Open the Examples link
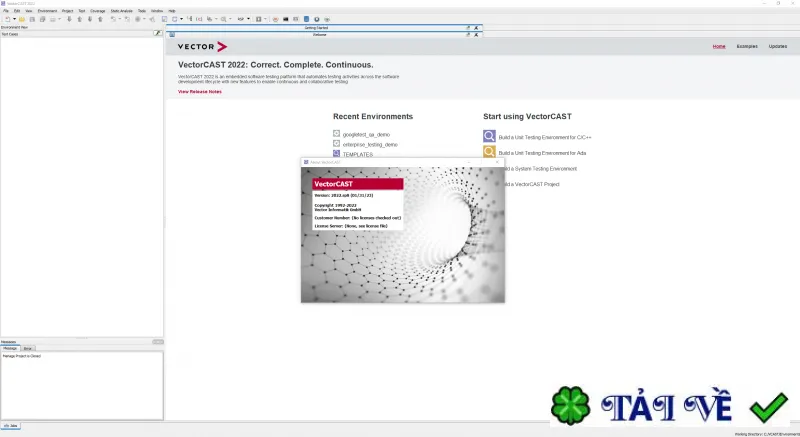The width and height of the screenshot is (800, 437). point(747,46)
